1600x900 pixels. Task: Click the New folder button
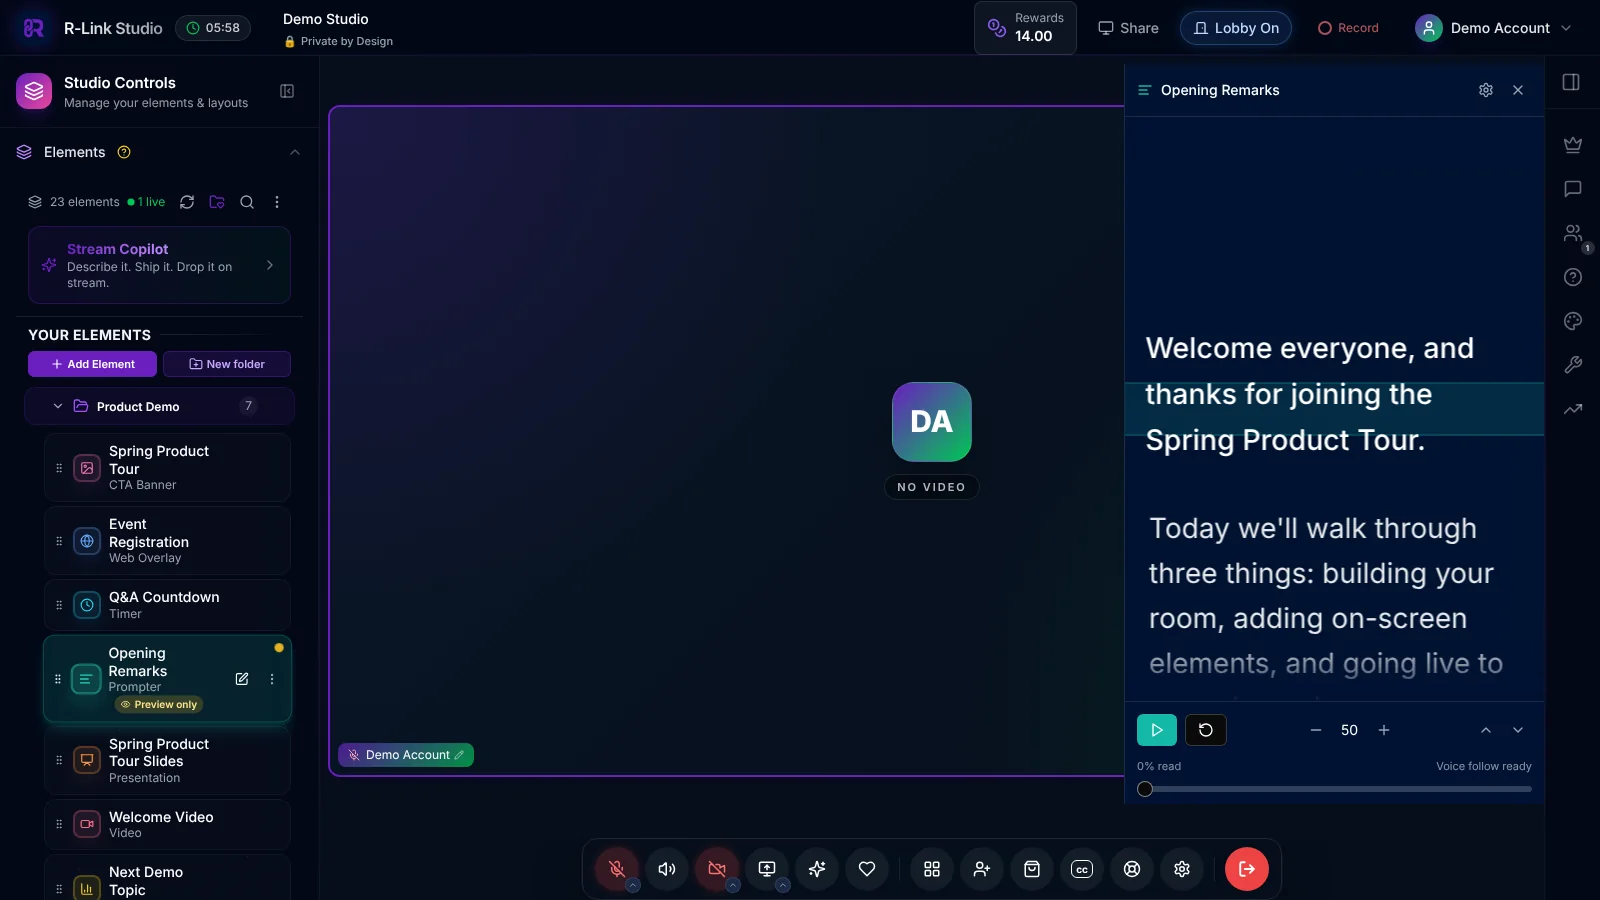227,364
